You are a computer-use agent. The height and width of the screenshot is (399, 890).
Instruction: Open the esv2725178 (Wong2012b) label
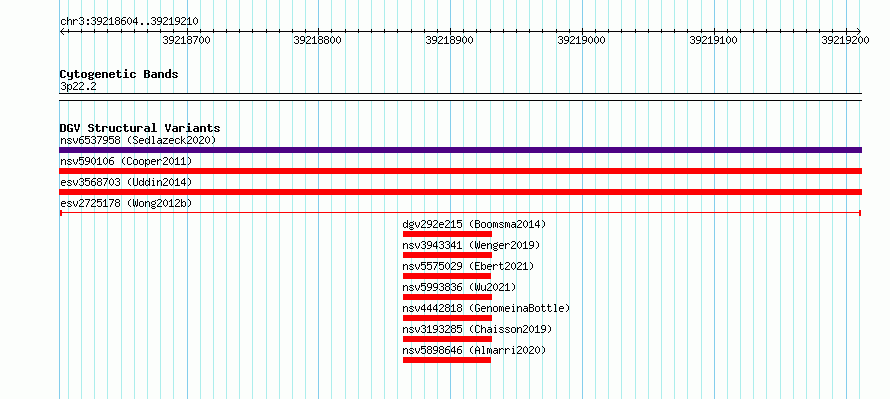[x=126, y=203]
